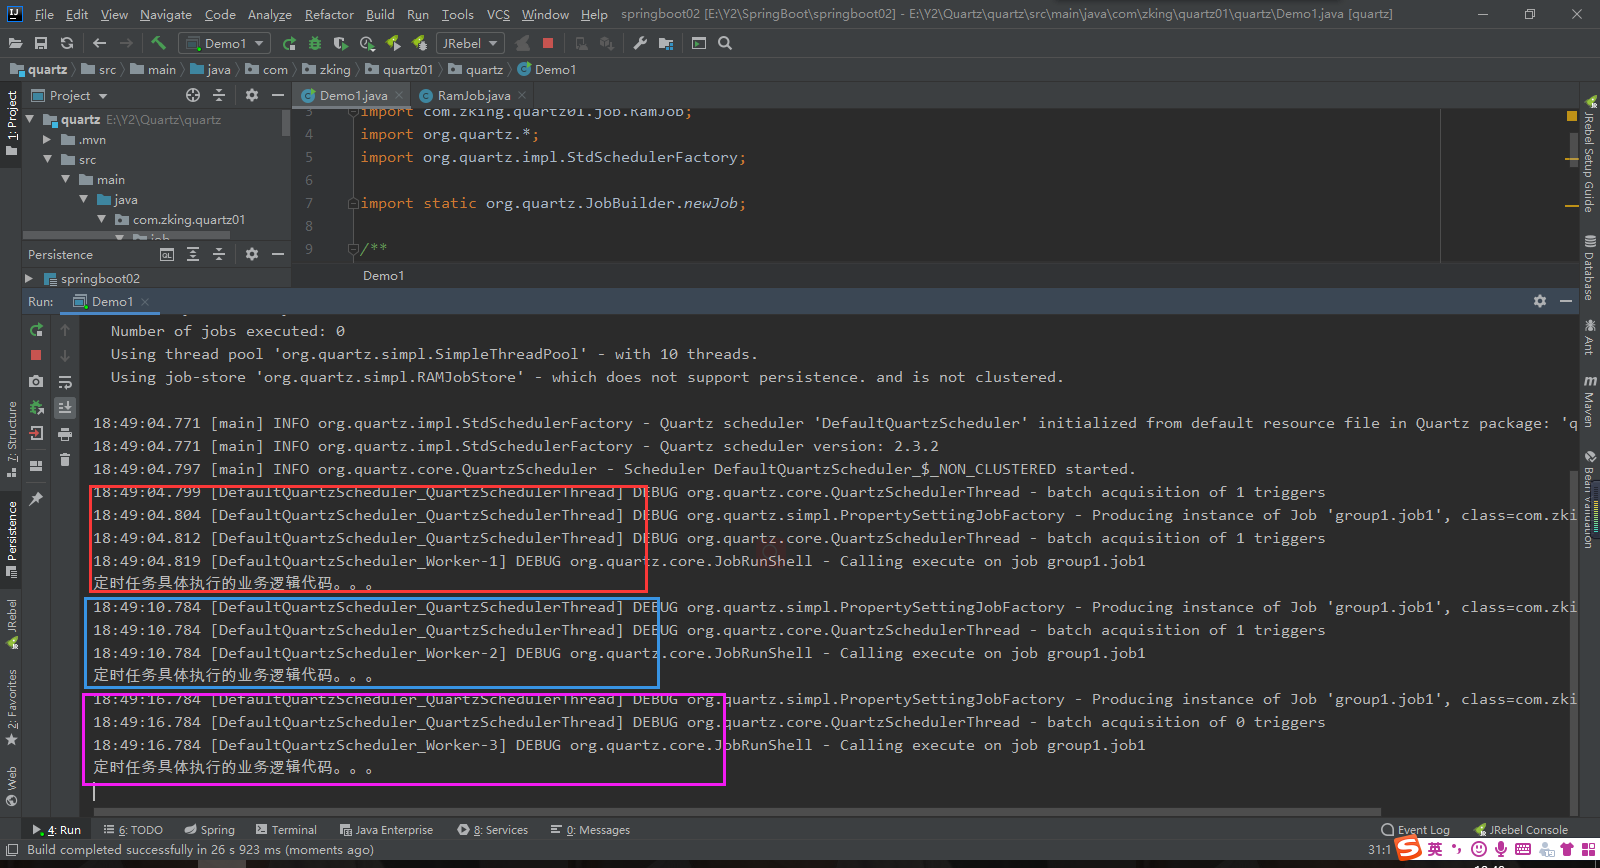Switch to the RamJob.java editor tab
Image resolution: width=1600 pixels, height=868 pixels.
click(474, 95)
